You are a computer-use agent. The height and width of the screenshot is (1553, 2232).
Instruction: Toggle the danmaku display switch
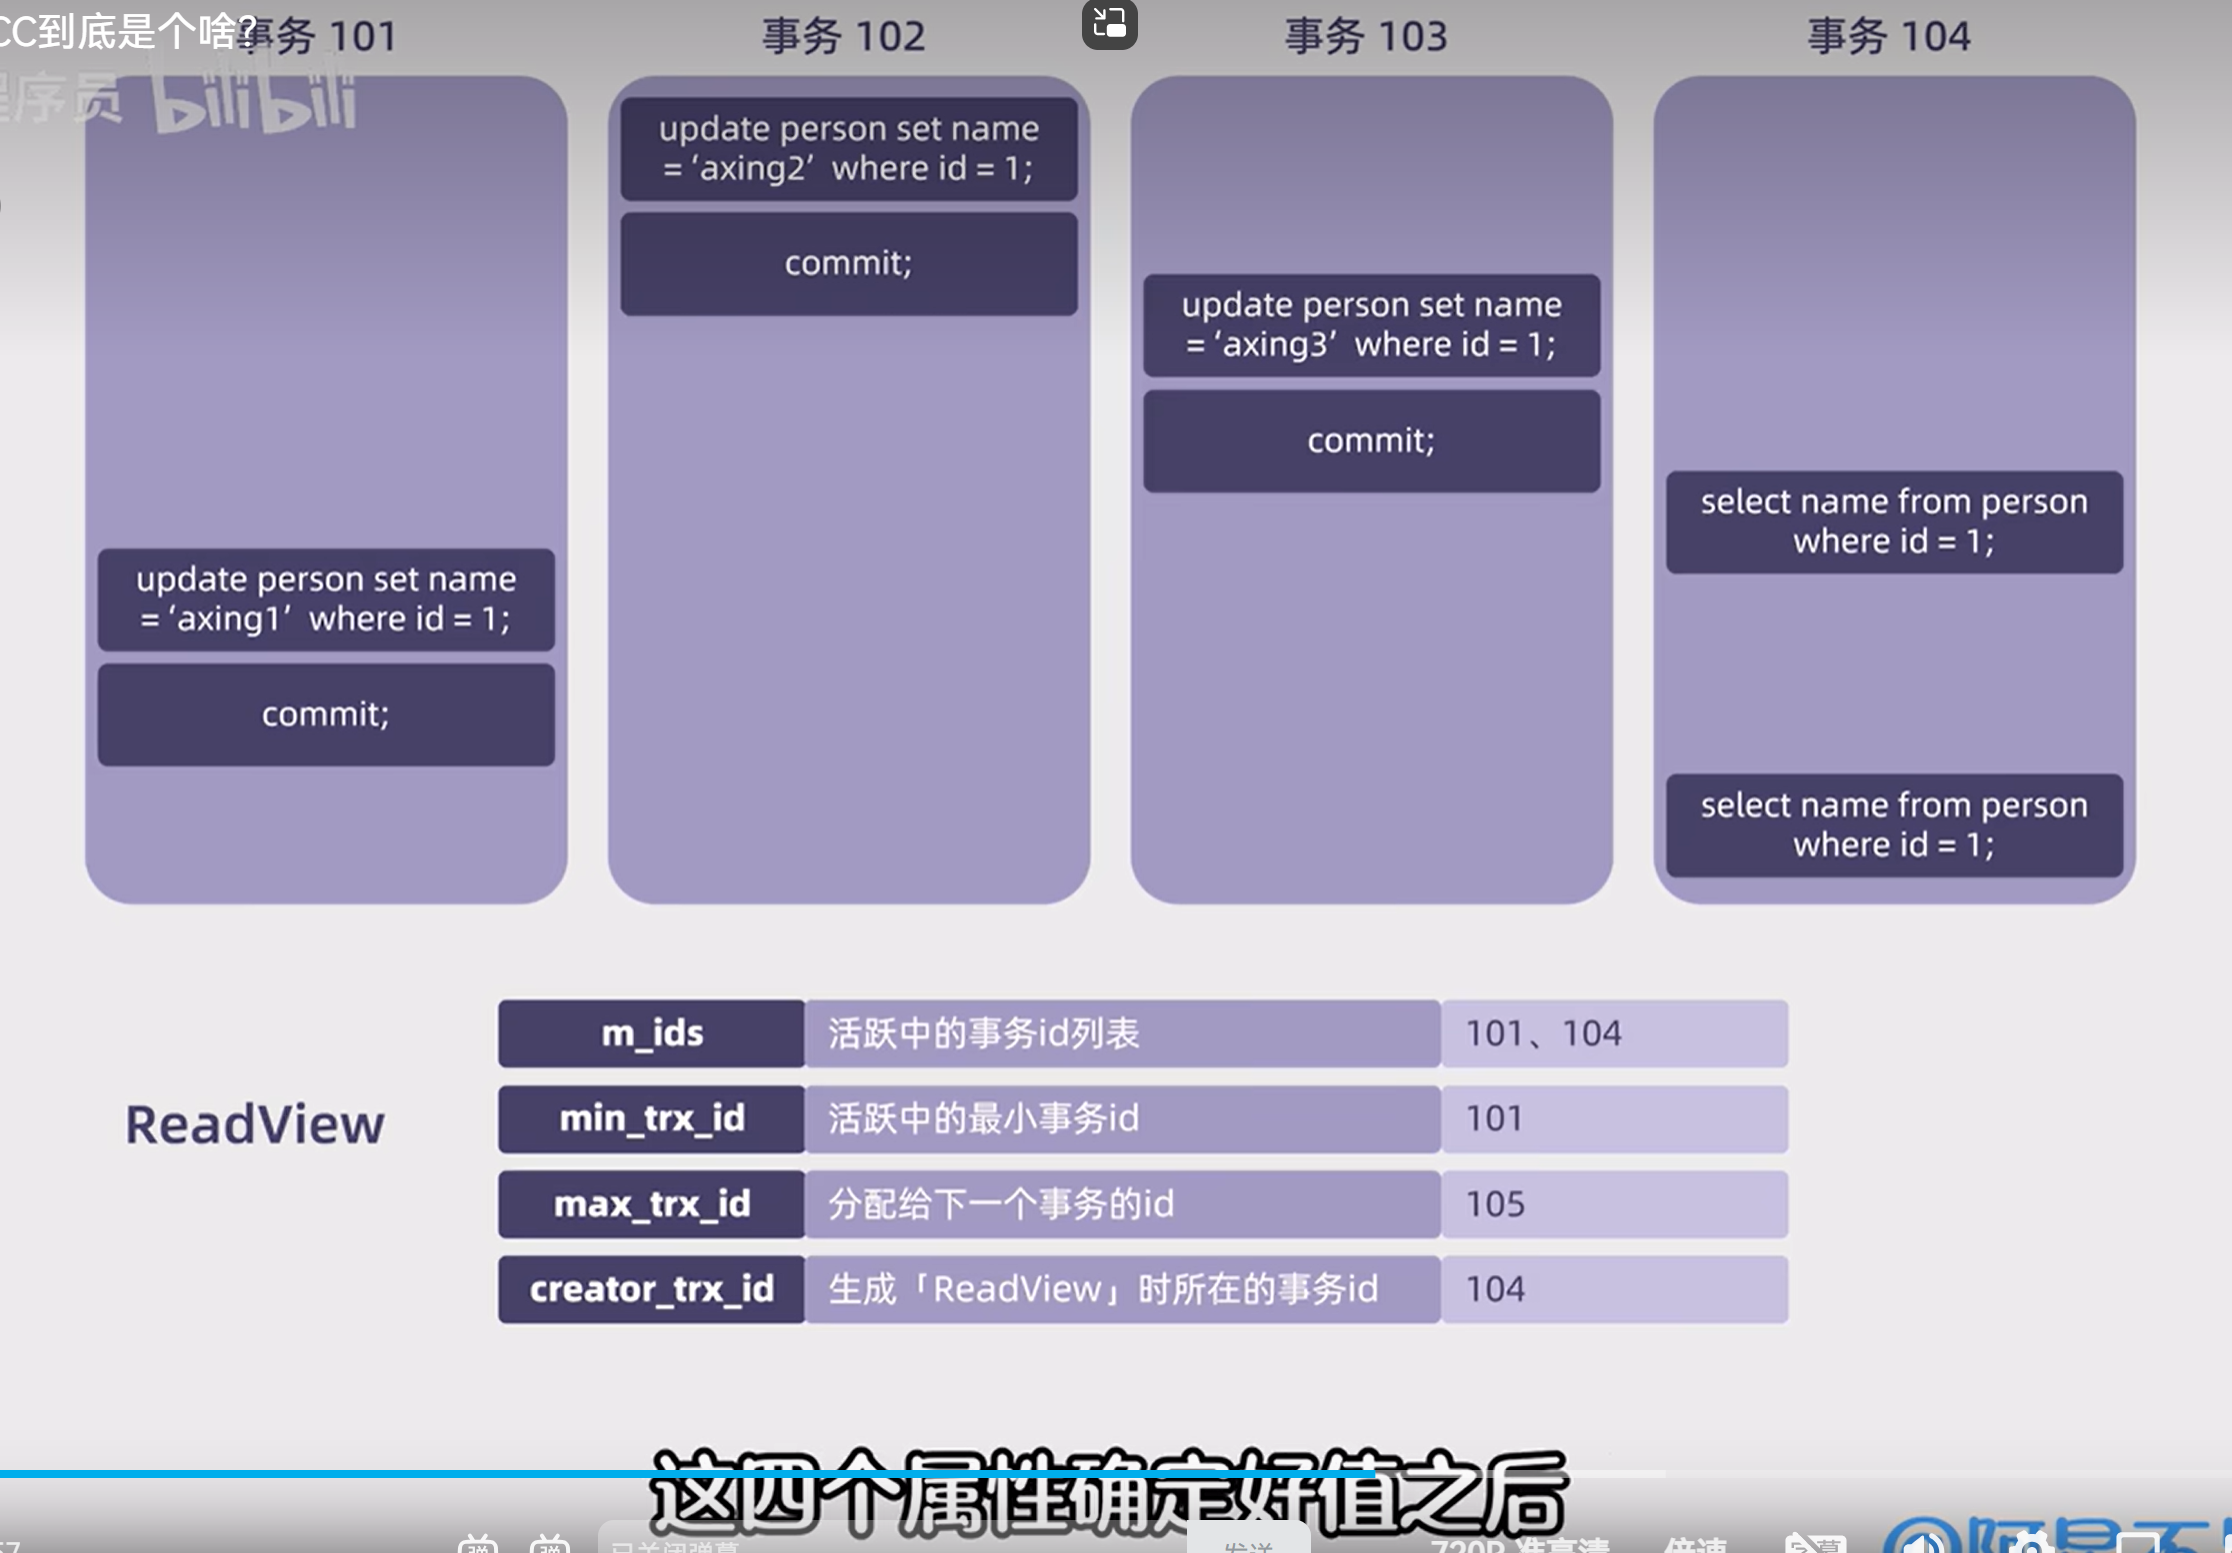click(478, 1545)
